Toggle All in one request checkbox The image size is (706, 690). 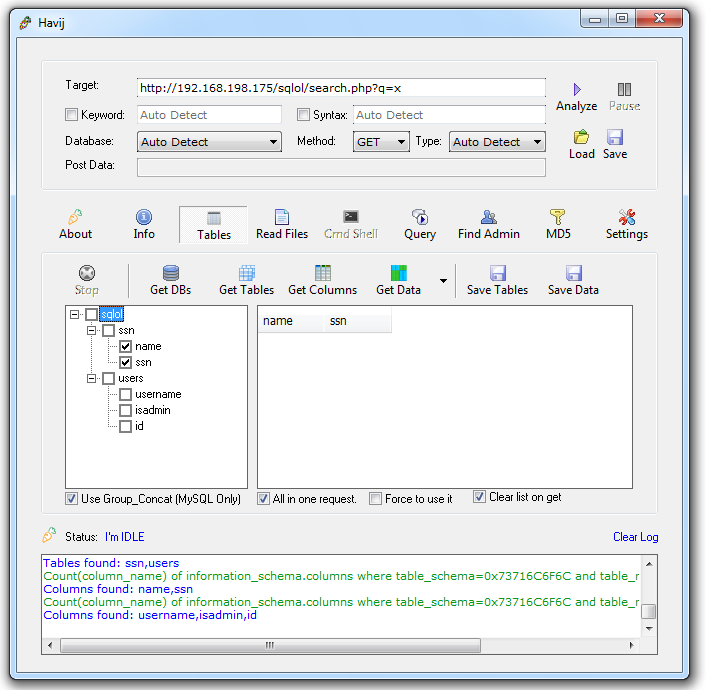(263, 499)
